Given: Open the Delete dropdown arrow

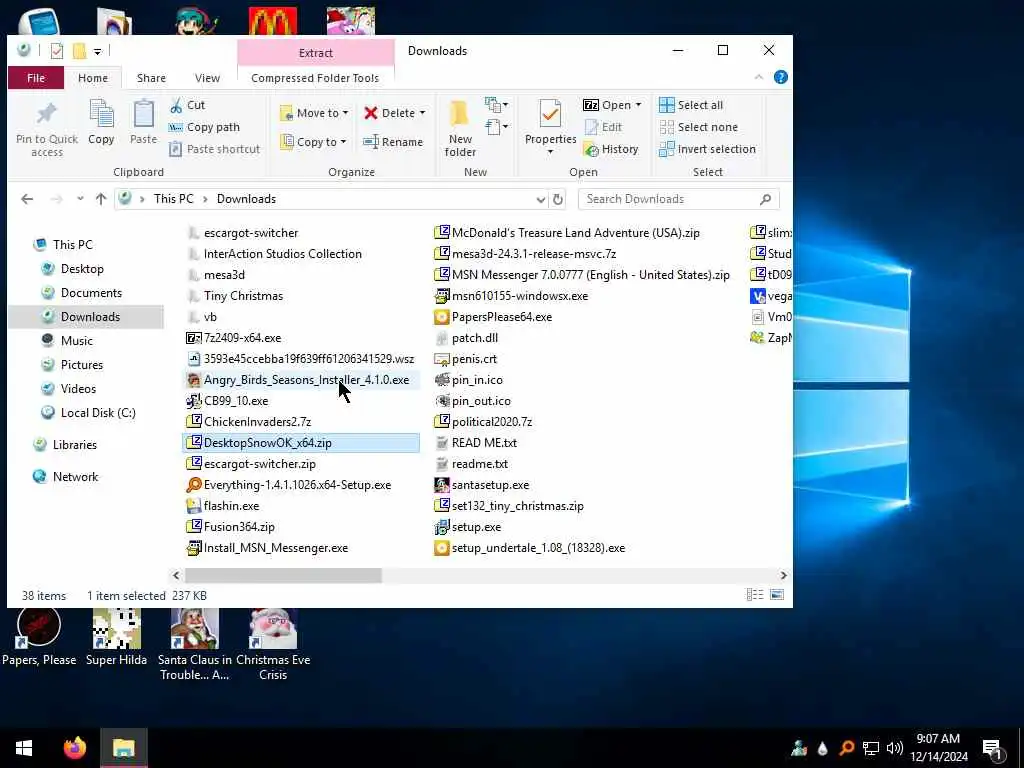Looking at the screenshot, I should (422, 113).
